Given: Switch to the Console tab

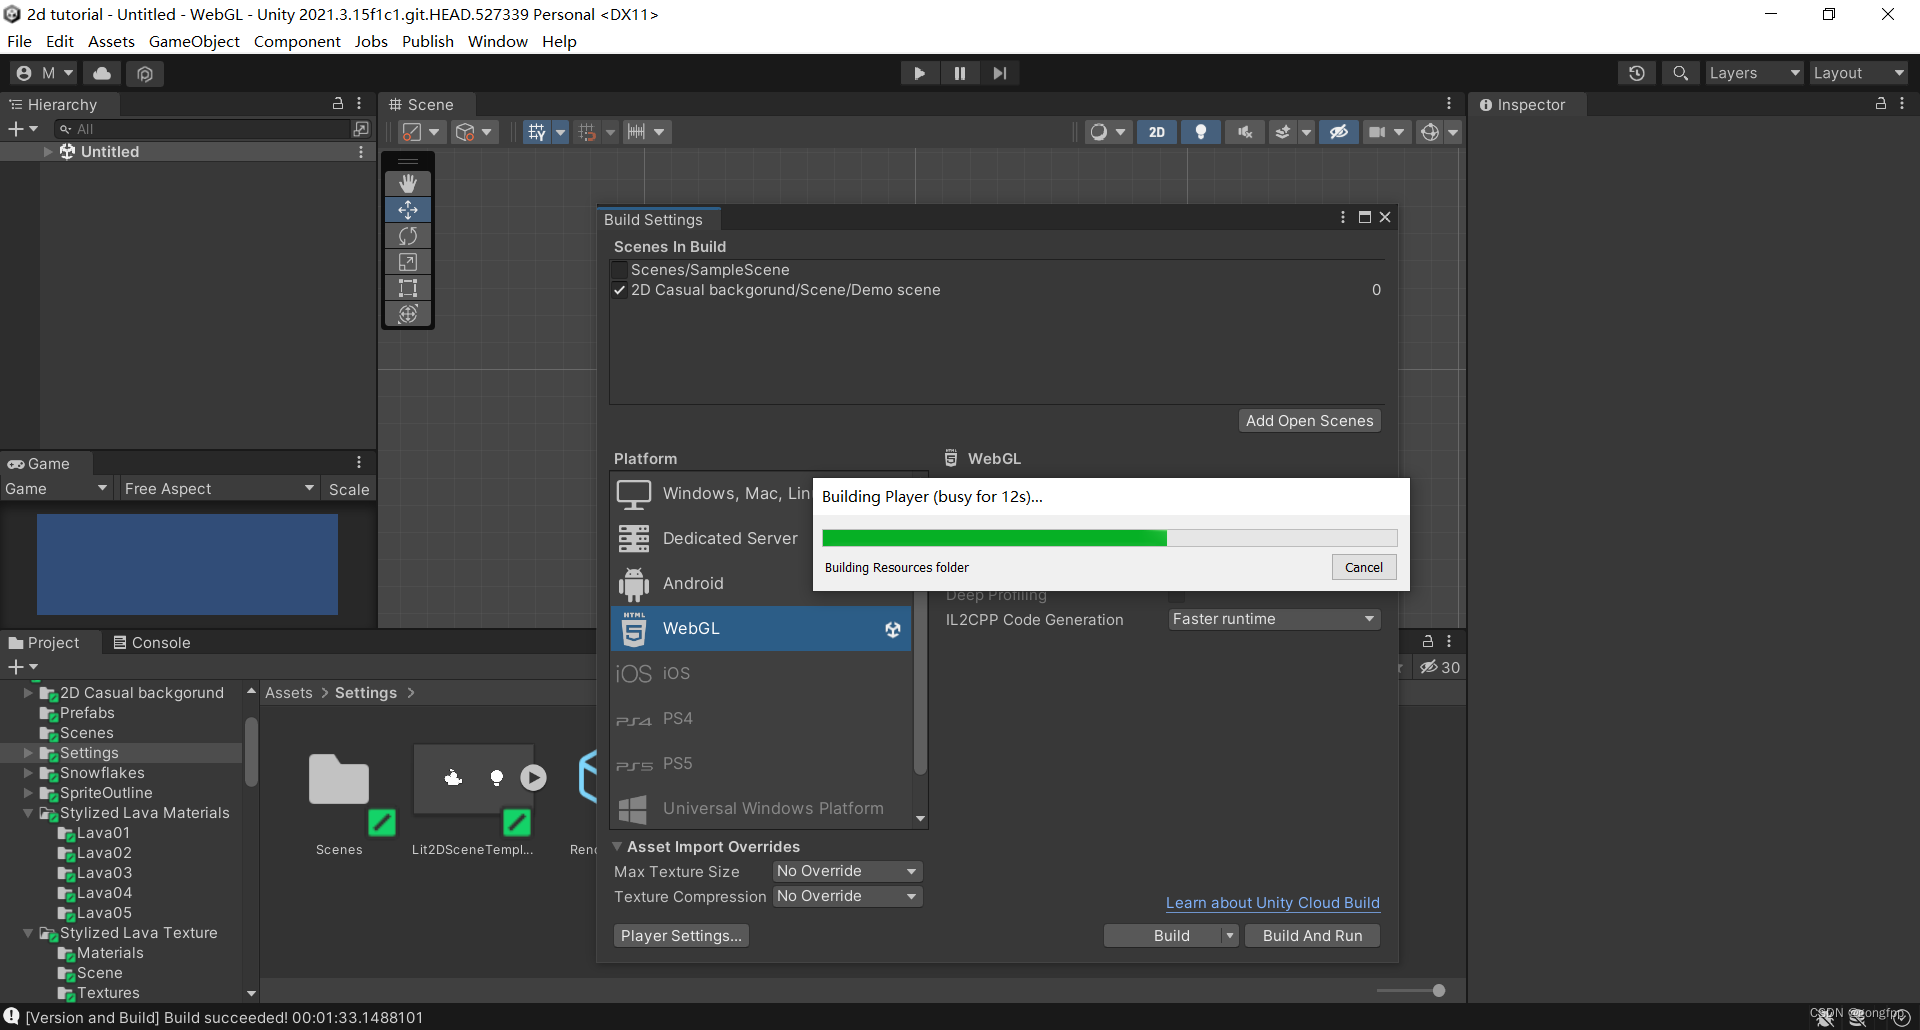Looking at the screenshot, I should pyautogui.click(x=151, y=643).
